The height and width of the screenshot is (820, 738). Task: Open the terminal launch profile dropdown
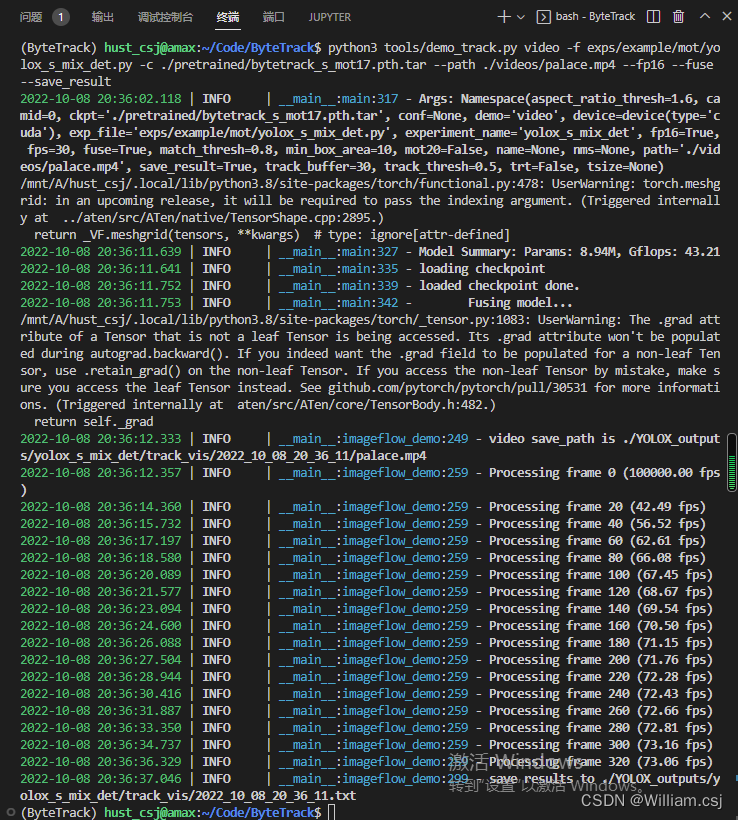522,17
